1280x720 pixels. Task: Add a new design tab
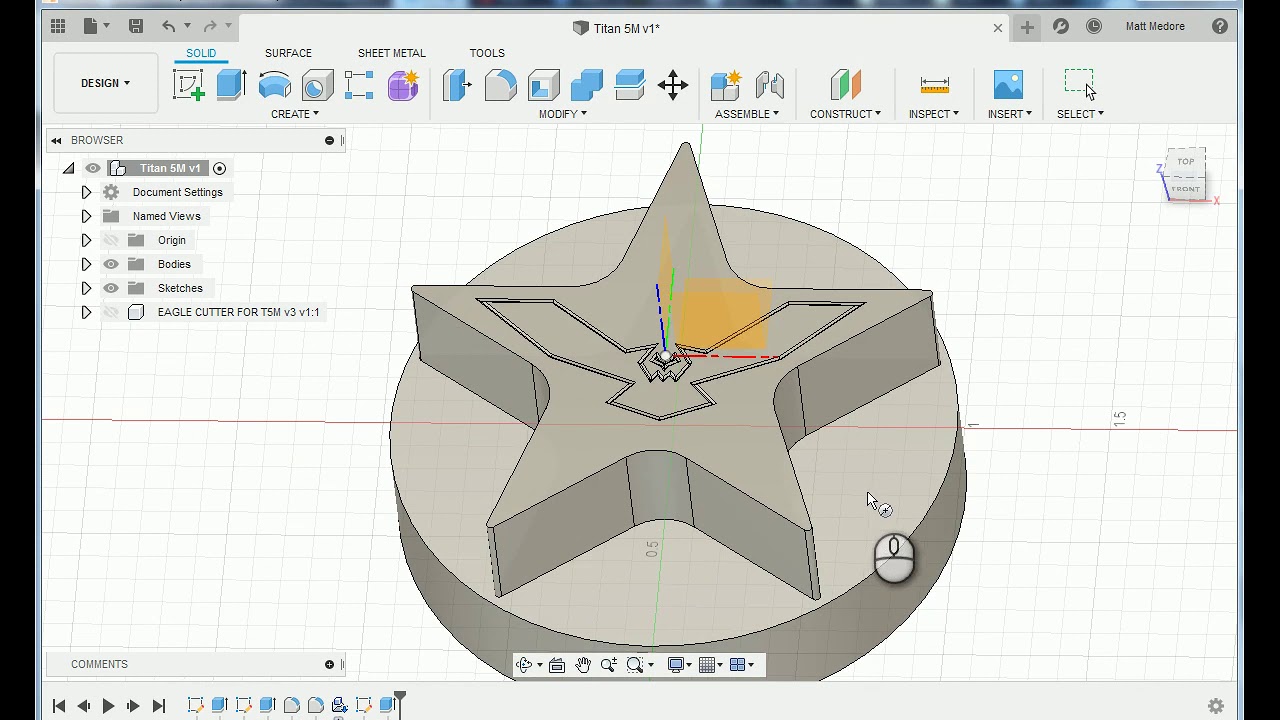pos(1027,27)
